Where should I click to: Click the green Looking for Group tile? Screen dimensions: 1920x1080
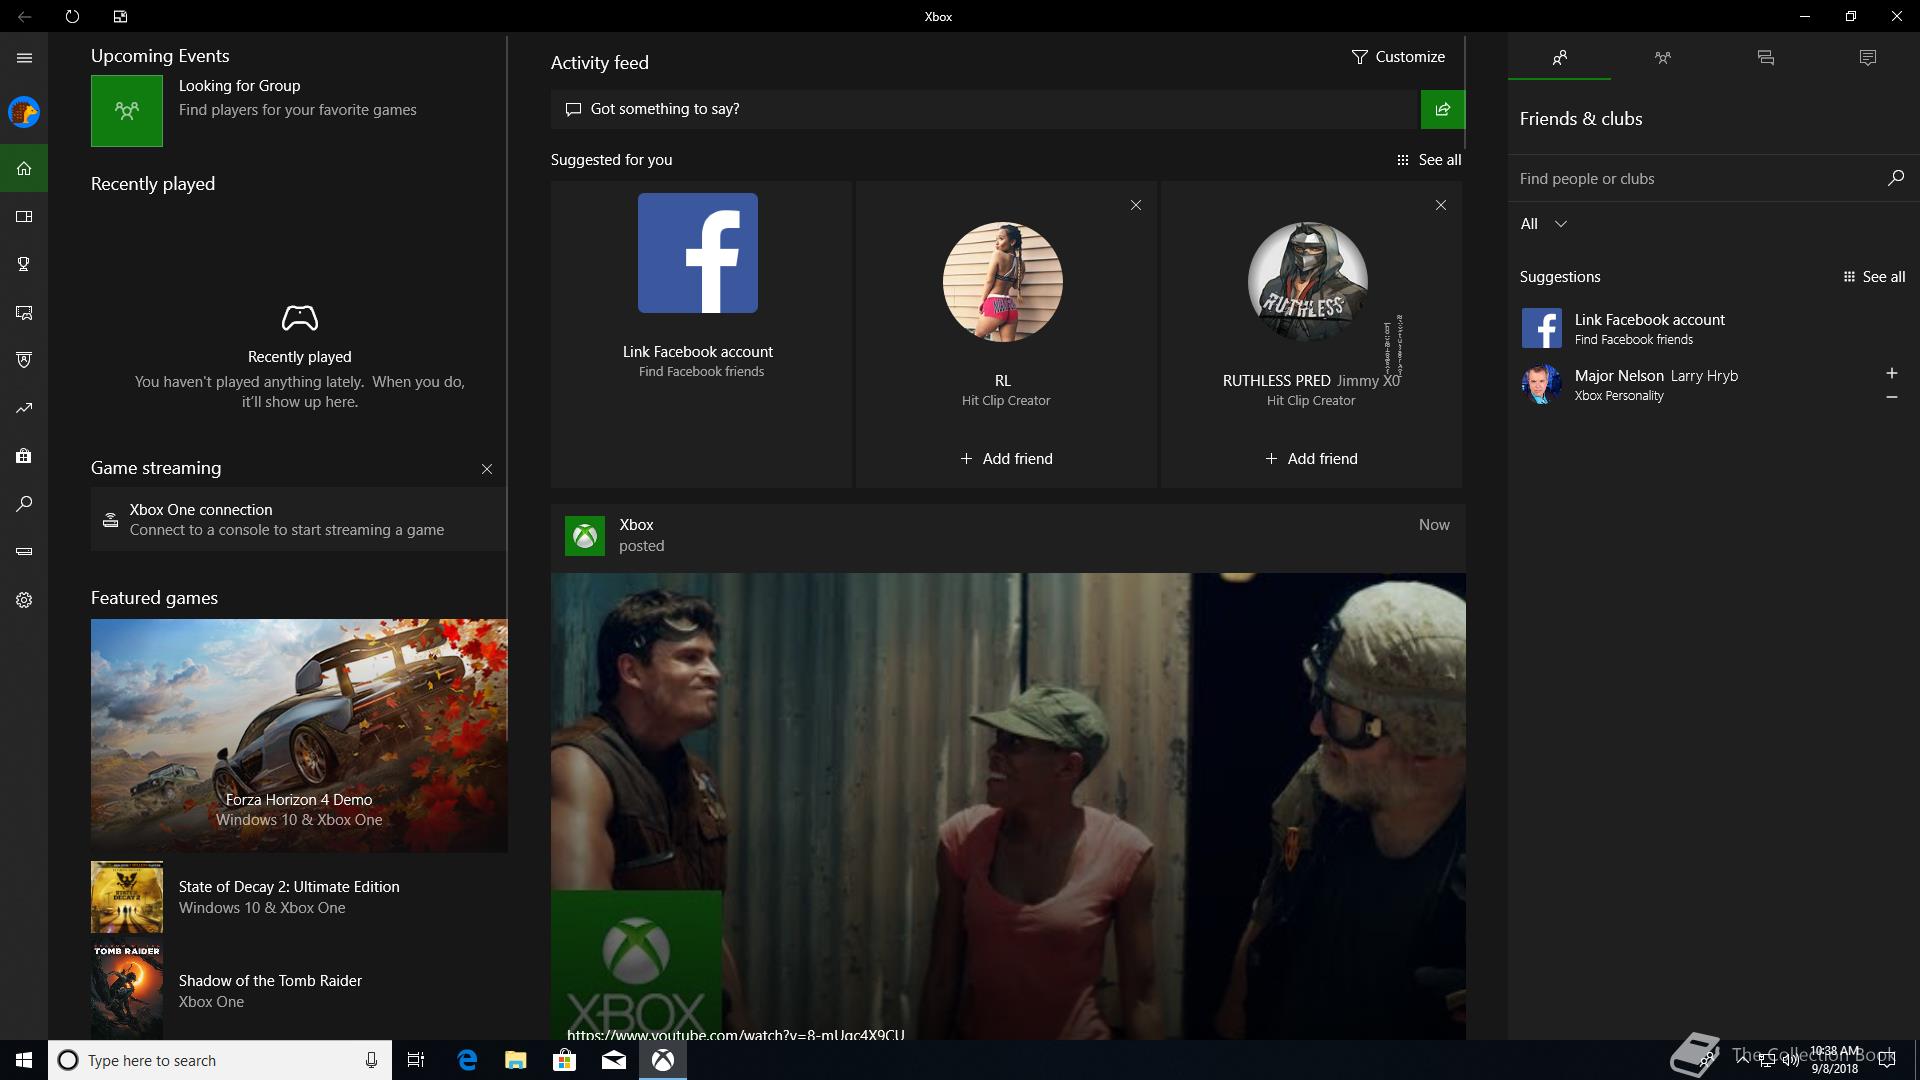point(127,111)
